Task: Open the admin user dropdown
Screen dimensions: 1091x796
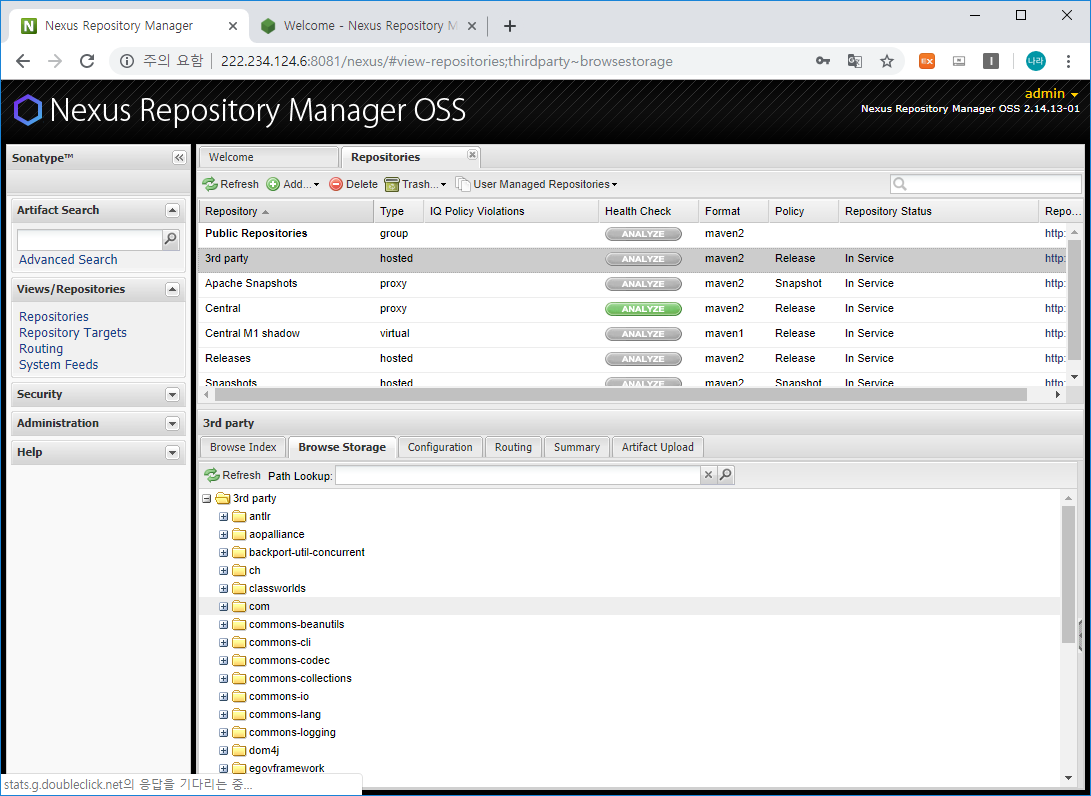Action: point(1051,94)
